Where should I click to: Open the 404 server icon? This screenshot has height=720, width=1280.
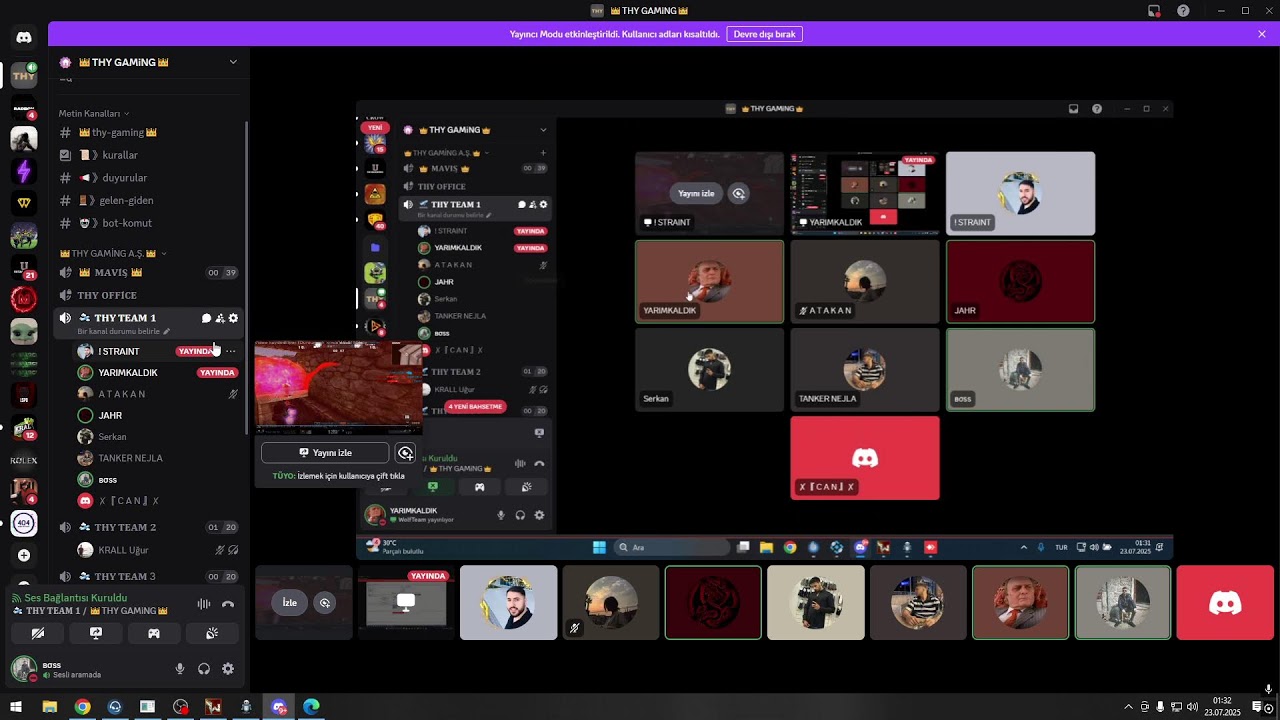(x=24, y=523)
